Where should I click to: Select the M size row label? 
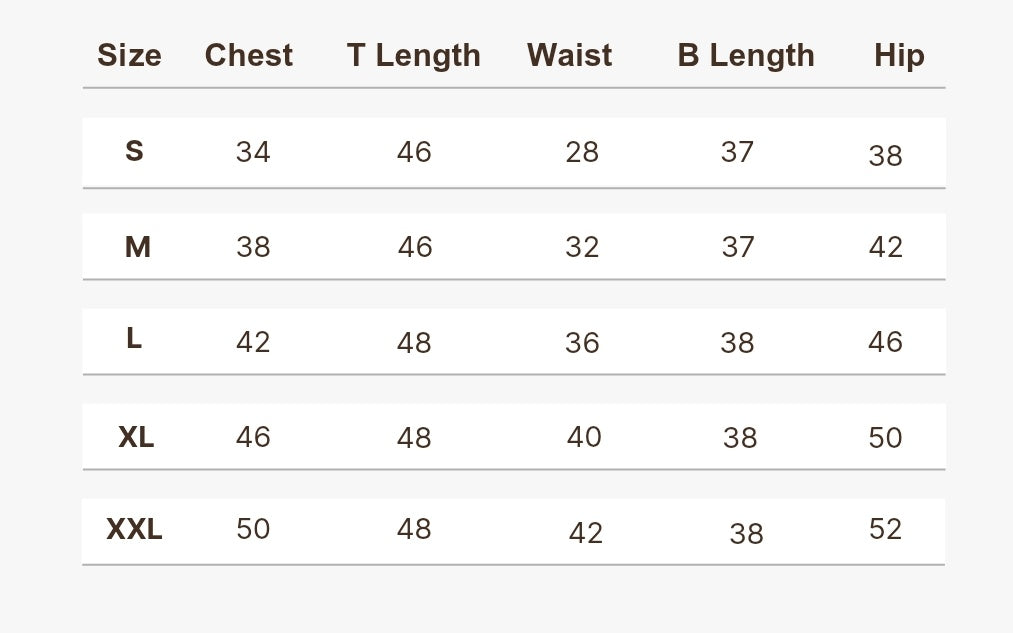point(138,247)
